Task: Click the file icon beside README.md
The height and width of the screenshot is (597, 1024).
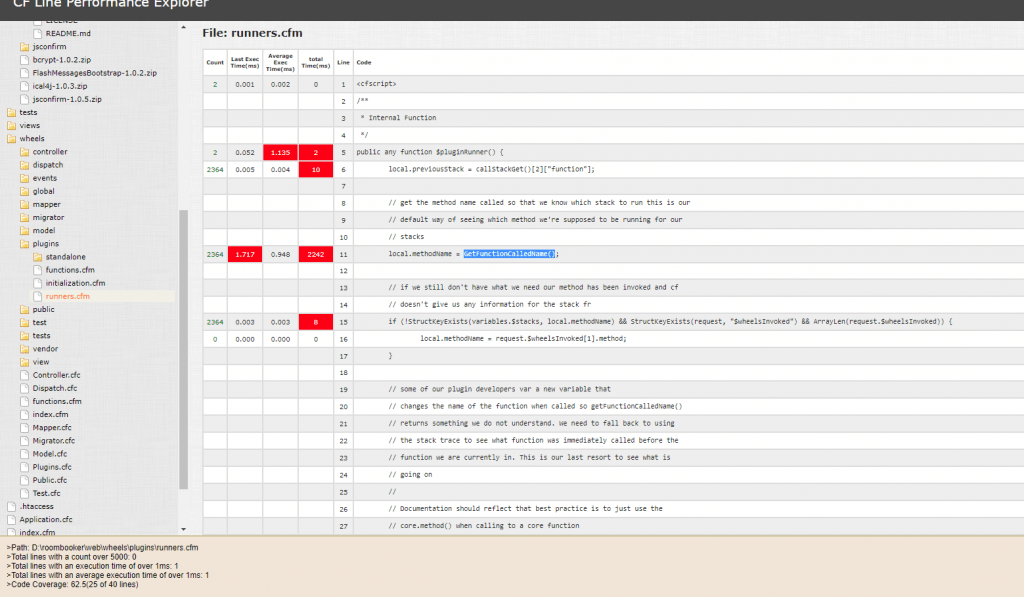Action: (37, 33)
